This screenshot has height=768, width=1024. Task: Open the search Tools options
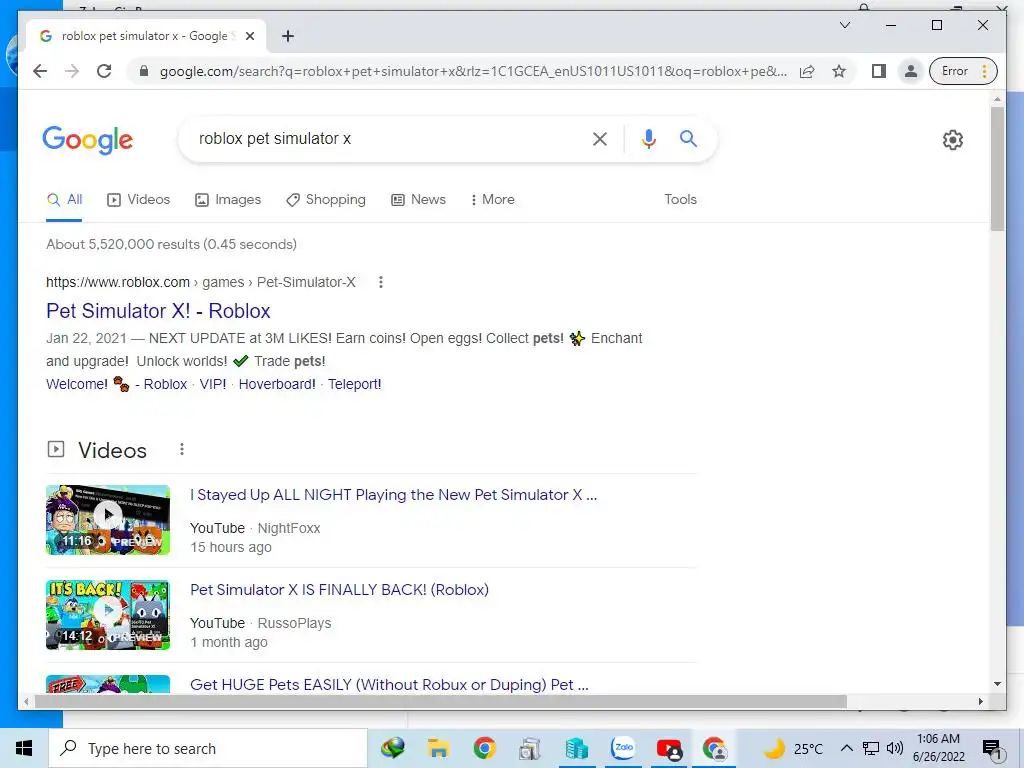tap(680, 200)
